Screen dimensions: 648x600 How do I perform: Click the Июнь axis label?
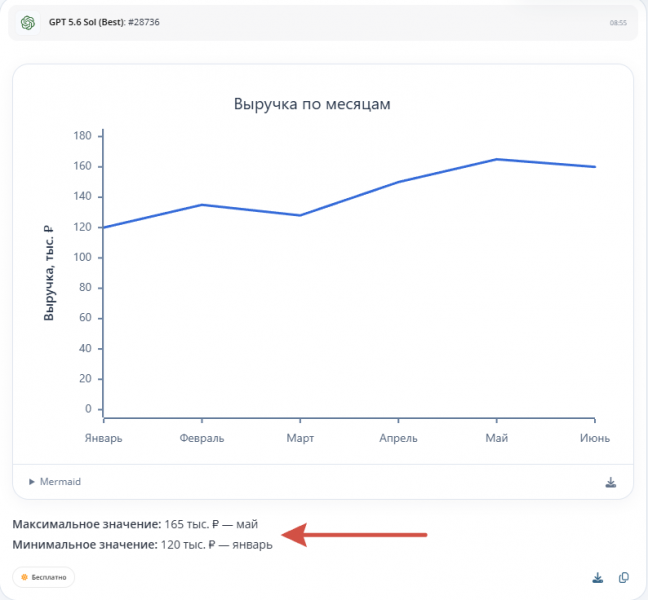[595, 438]
